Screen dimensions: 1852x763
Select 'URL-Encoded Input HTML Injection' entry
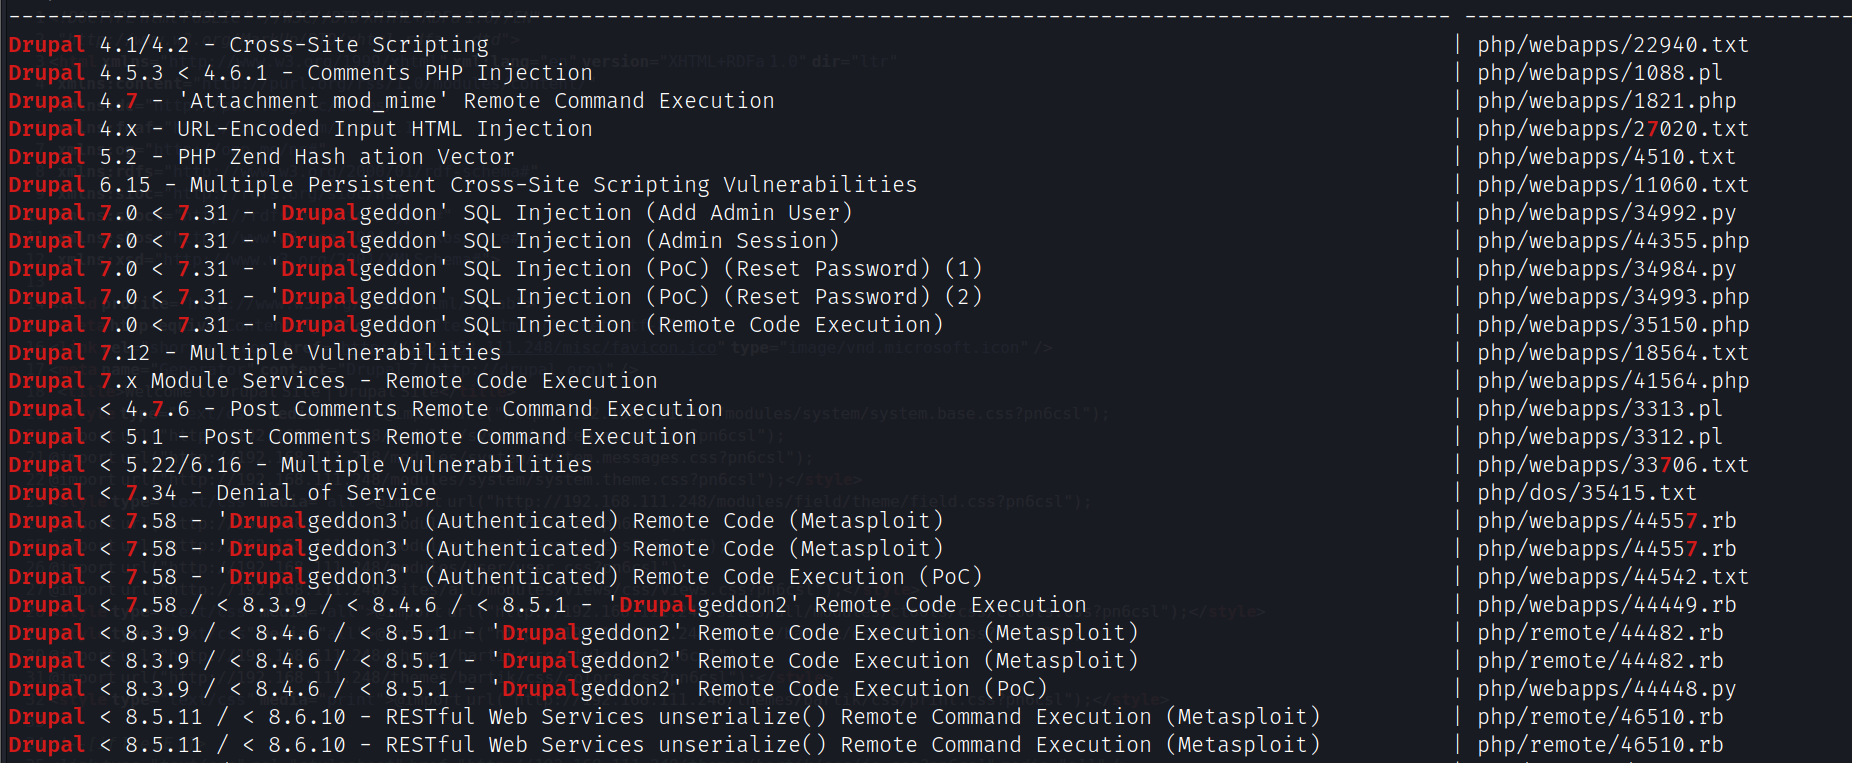384,129
